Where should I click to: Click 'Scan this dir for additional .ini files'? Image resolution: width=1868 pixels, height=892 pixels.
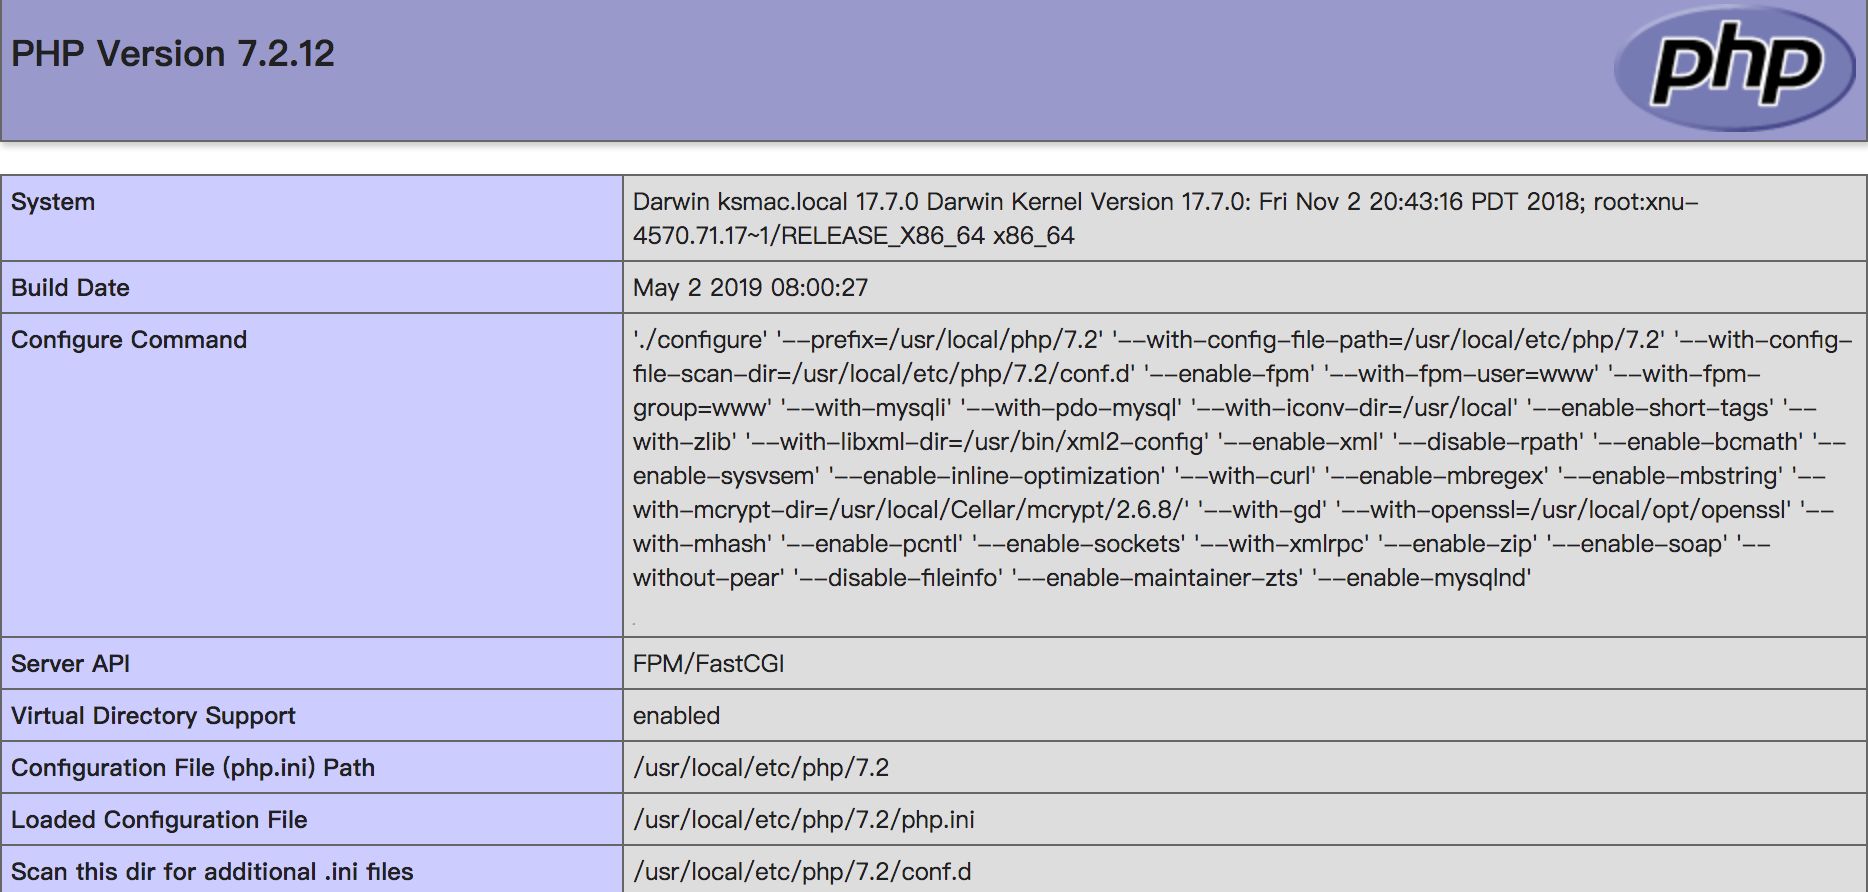212,872
